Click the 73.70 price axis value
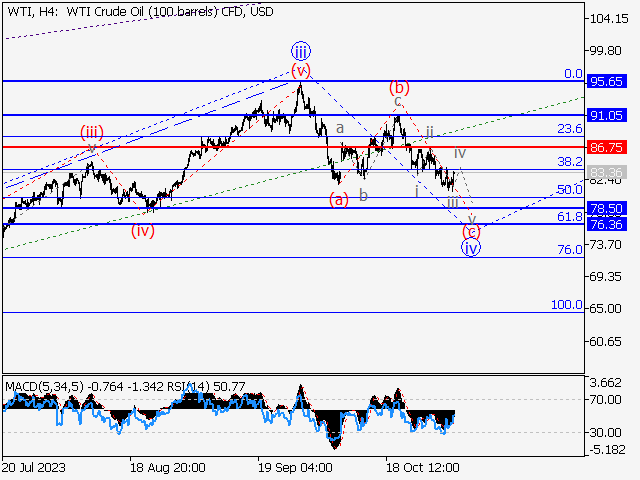640x480 pixels. click(x=606, y=244)
